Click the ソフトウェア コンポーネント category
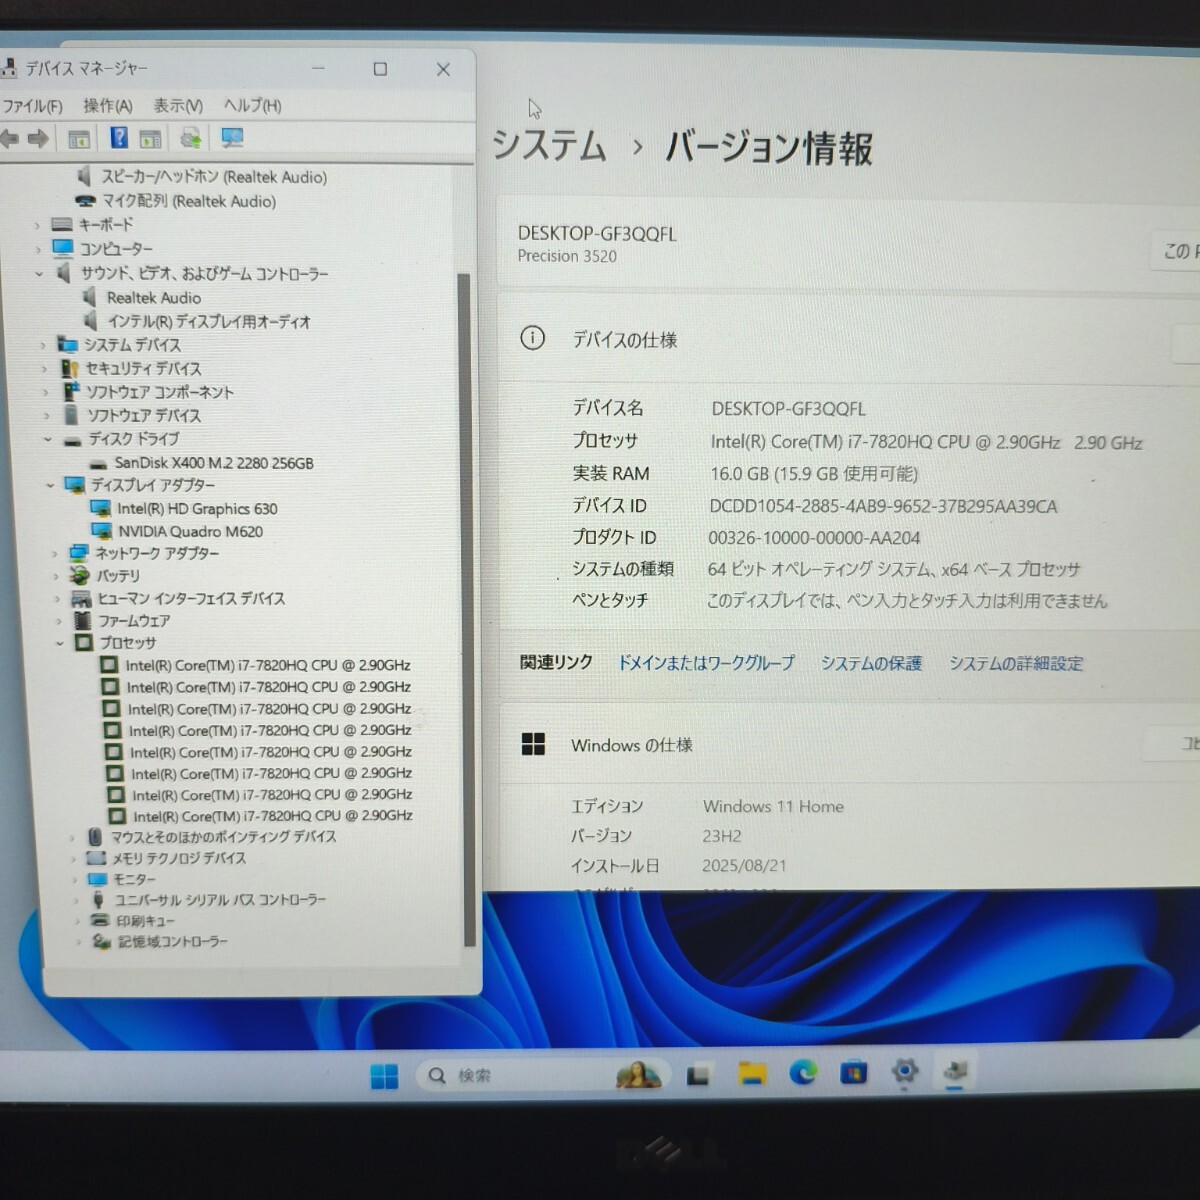1200x1200 pixels. tap(159, 392)
